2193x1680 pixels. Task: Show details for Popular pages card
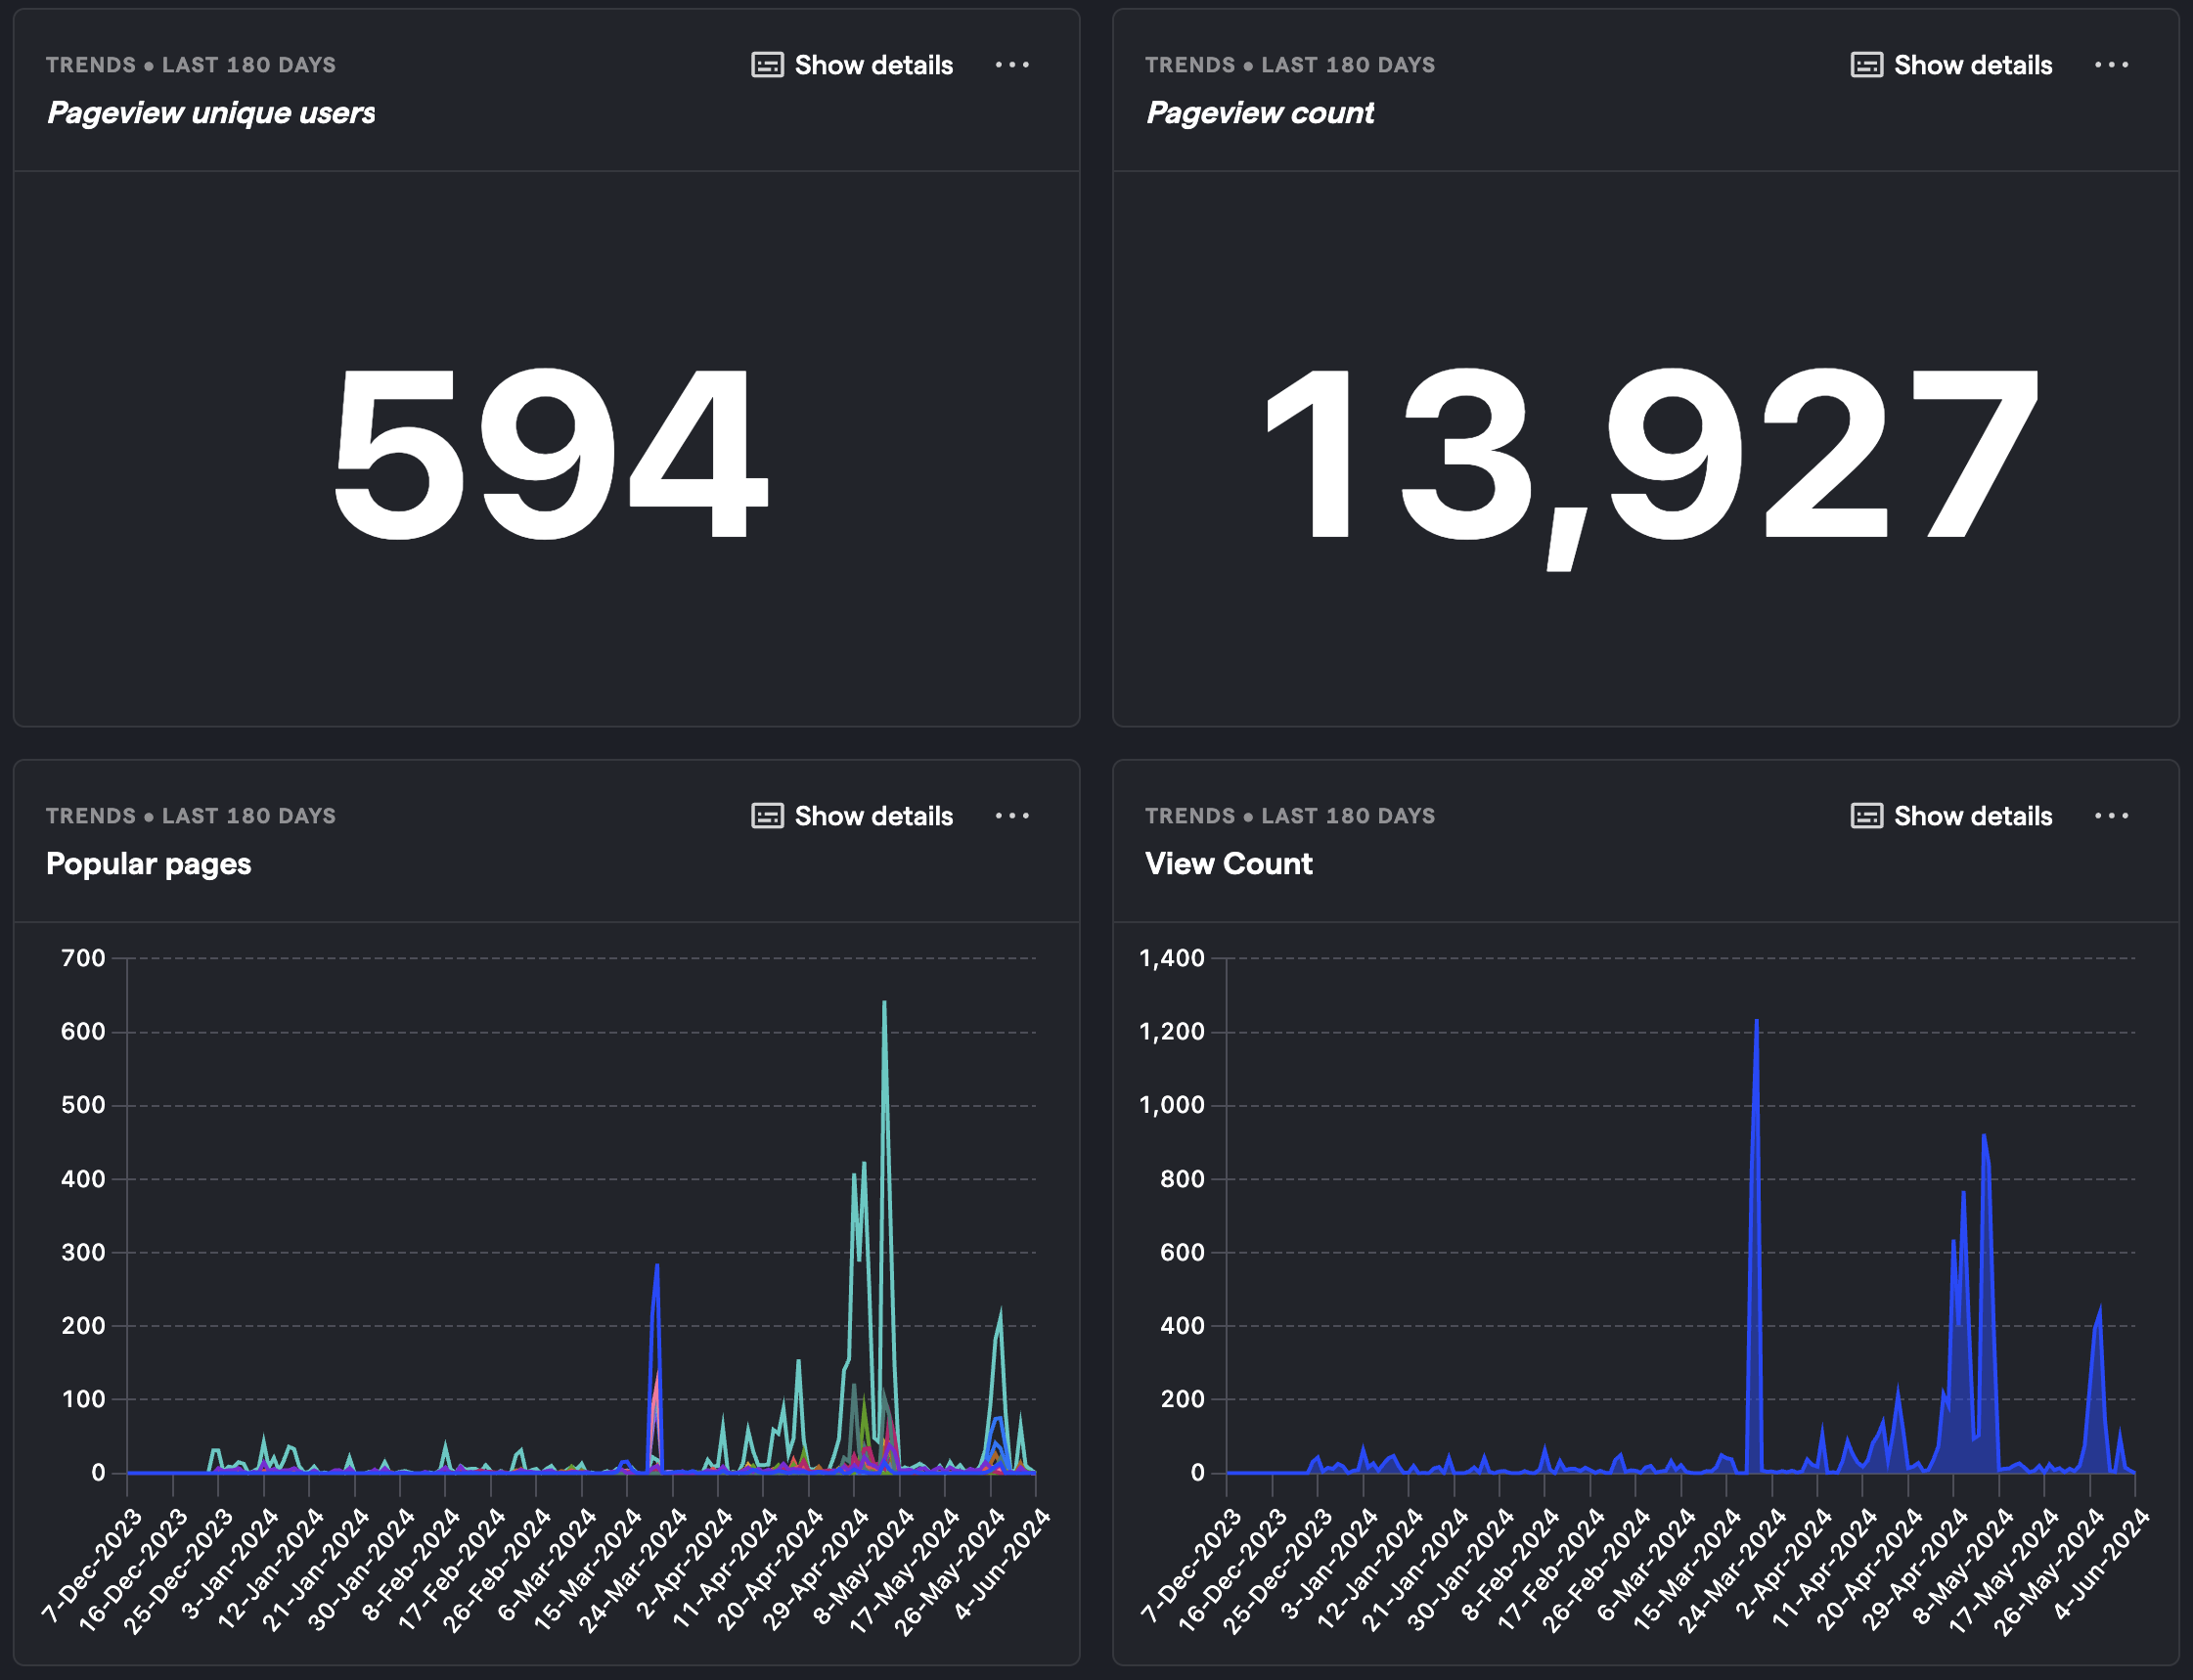[852, 816]
